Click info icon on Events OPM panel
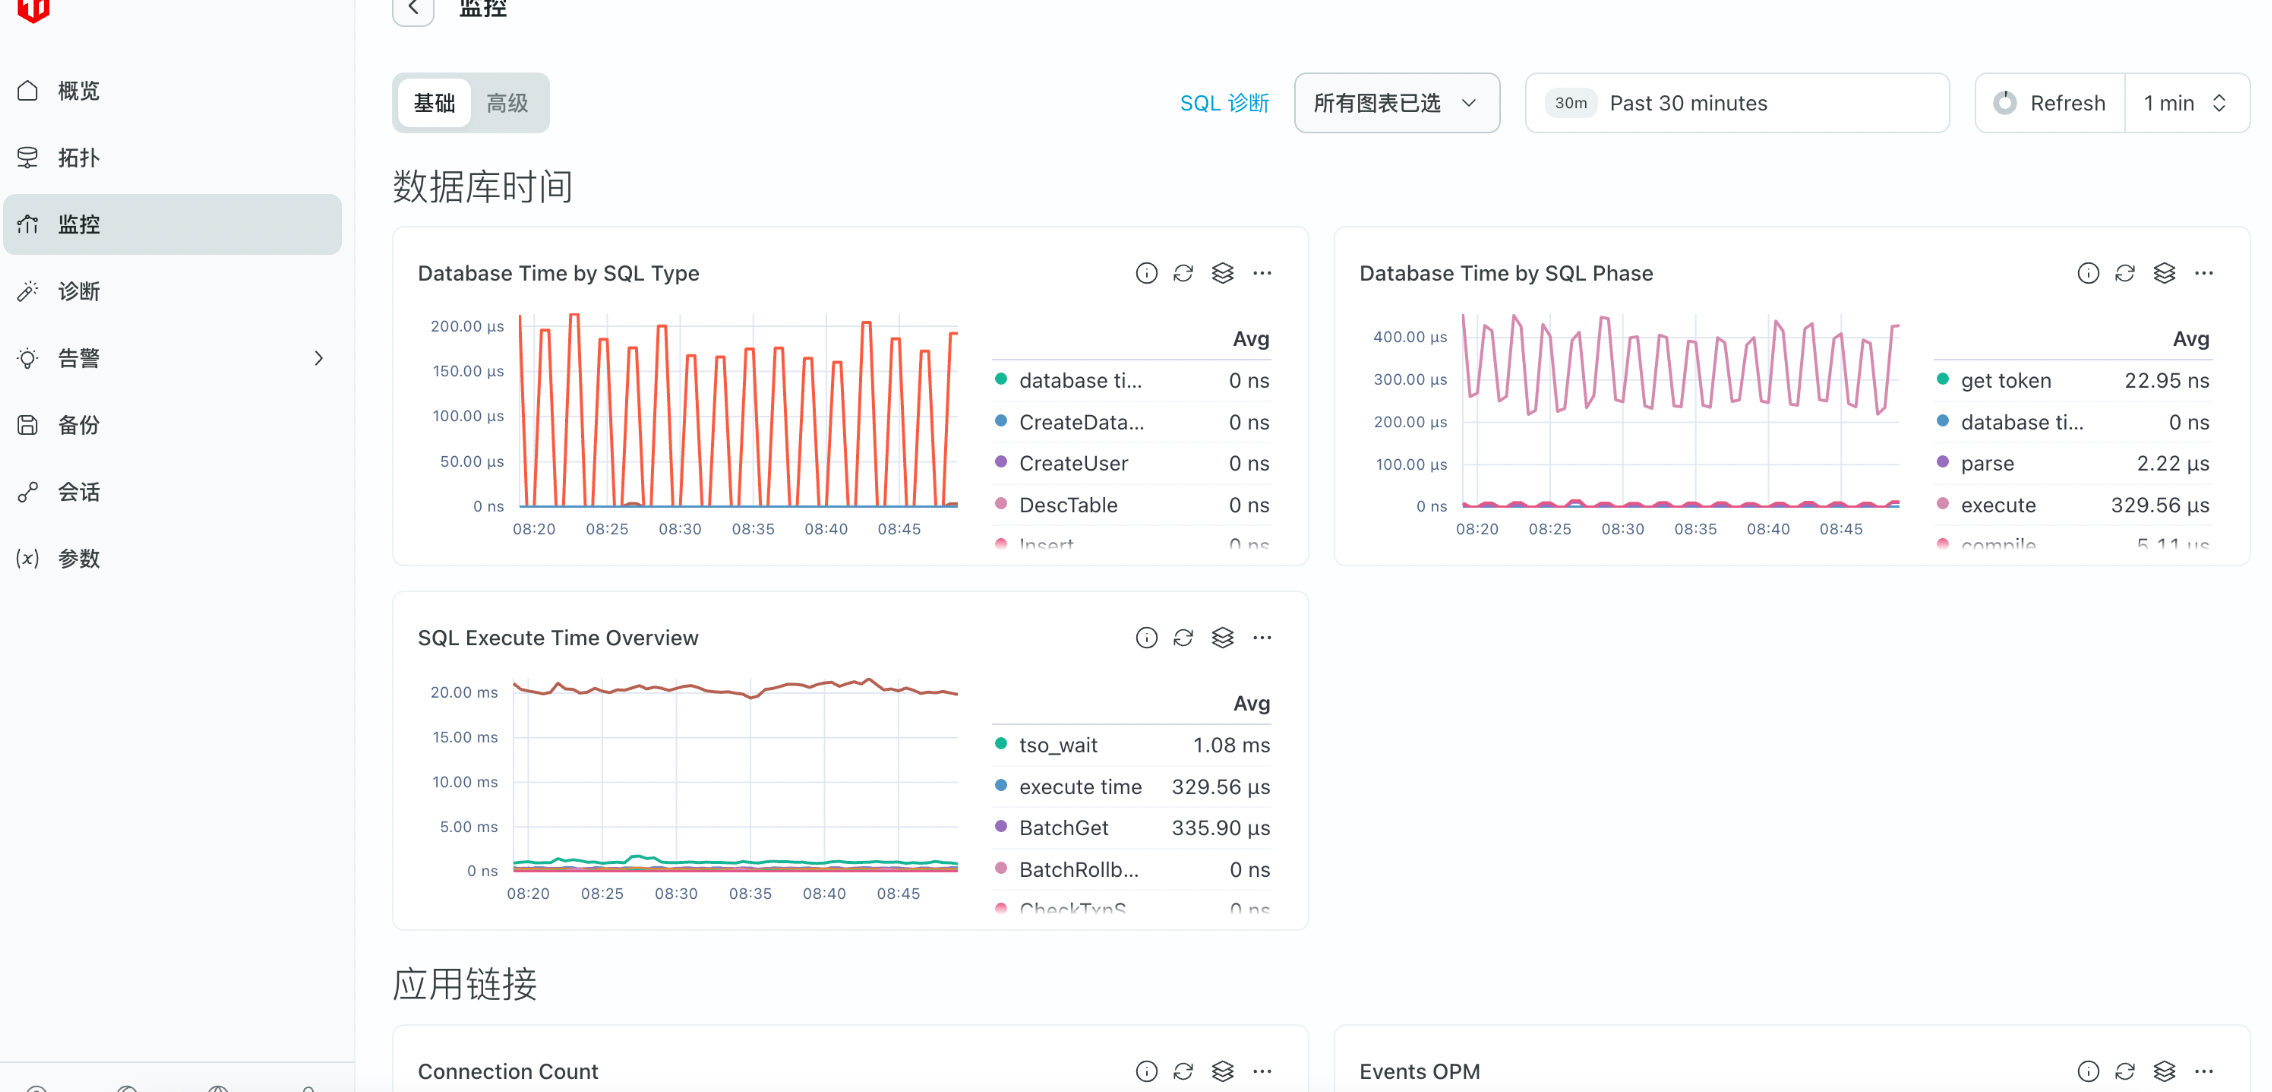This screenshot has width=2272, height=1092. [x=2088, y=1071]
